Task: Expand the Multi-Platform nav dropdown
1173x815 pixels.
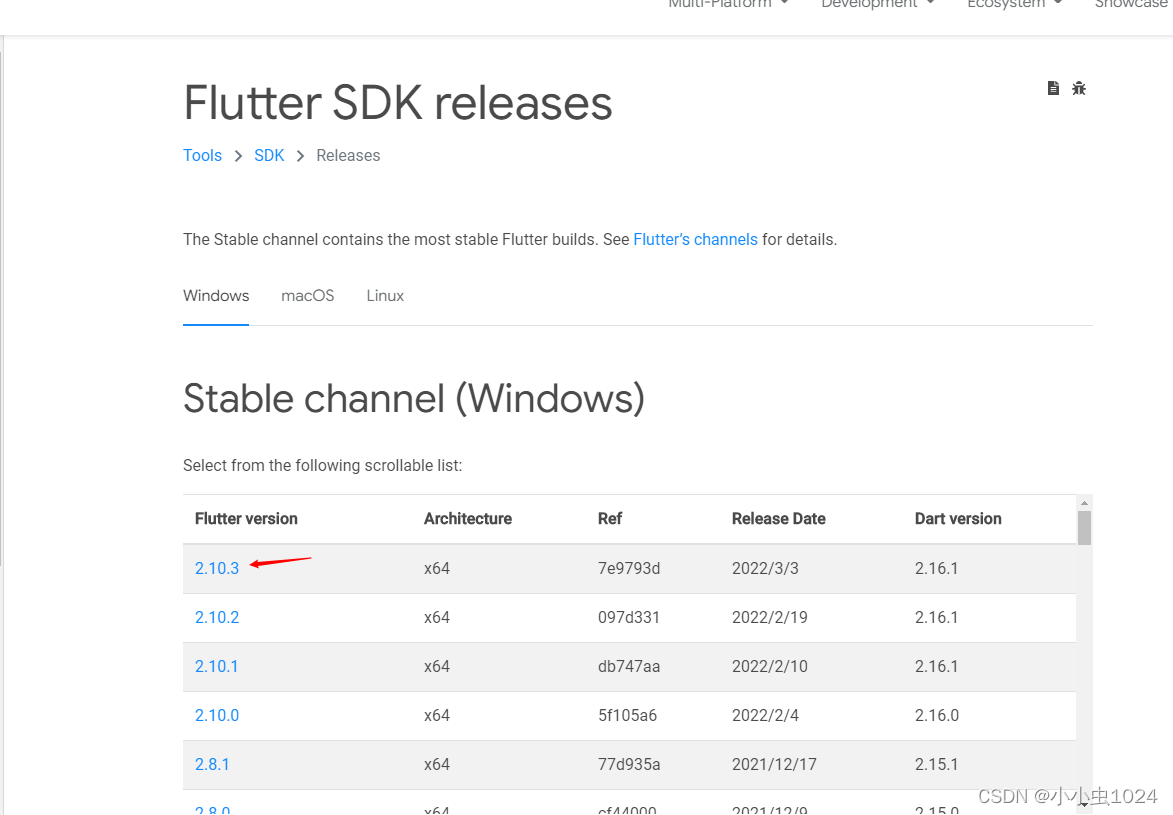Action: point(728,4)
